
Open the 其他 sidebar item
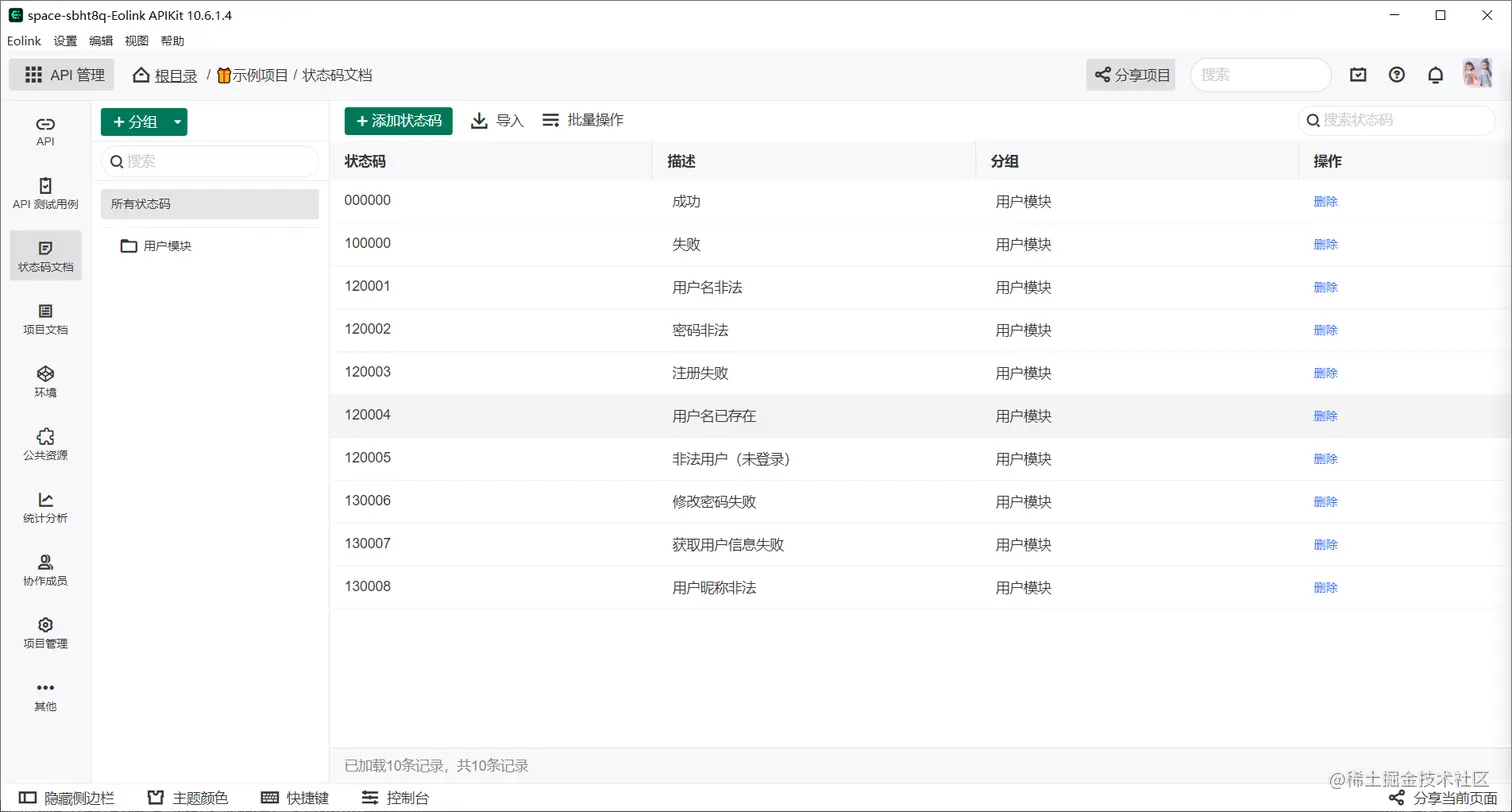point(44,694)
